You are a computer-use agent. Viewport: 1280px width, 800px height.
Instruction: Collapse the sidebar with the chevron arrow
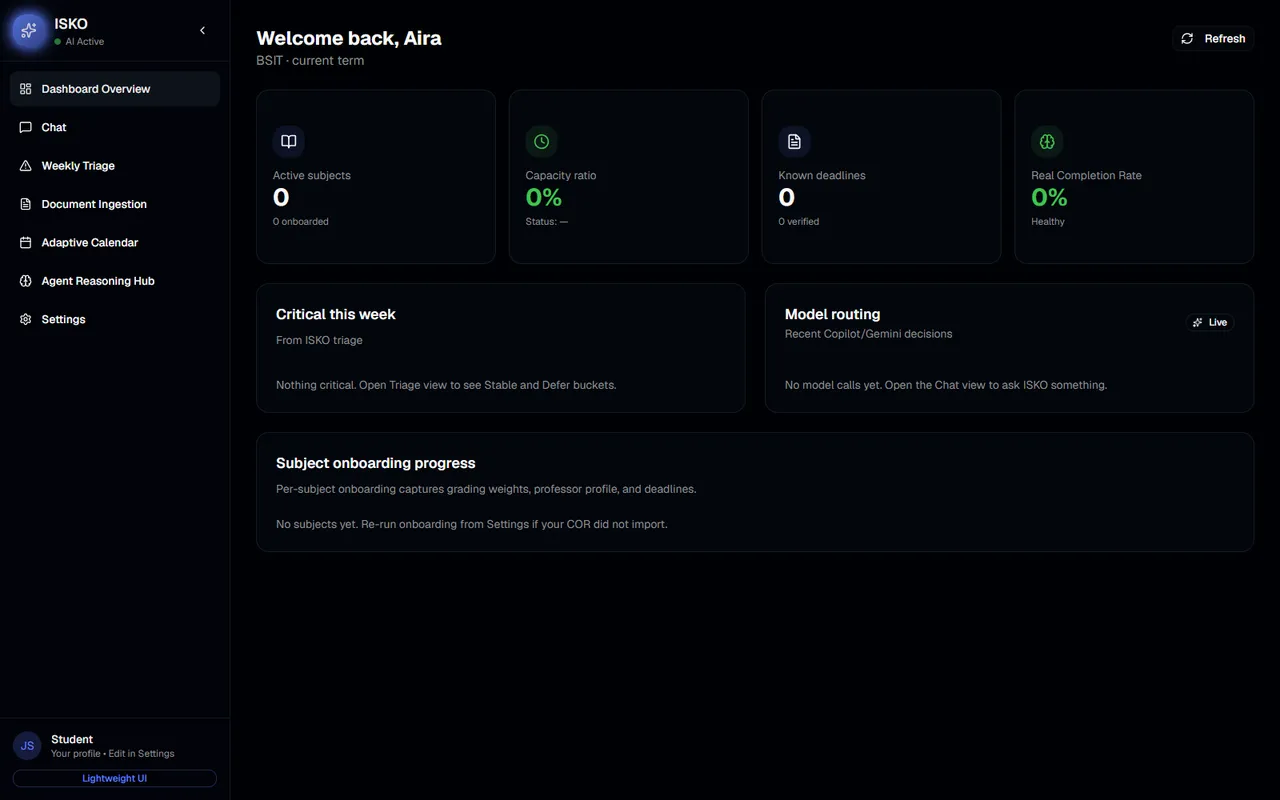coord(202,31)
